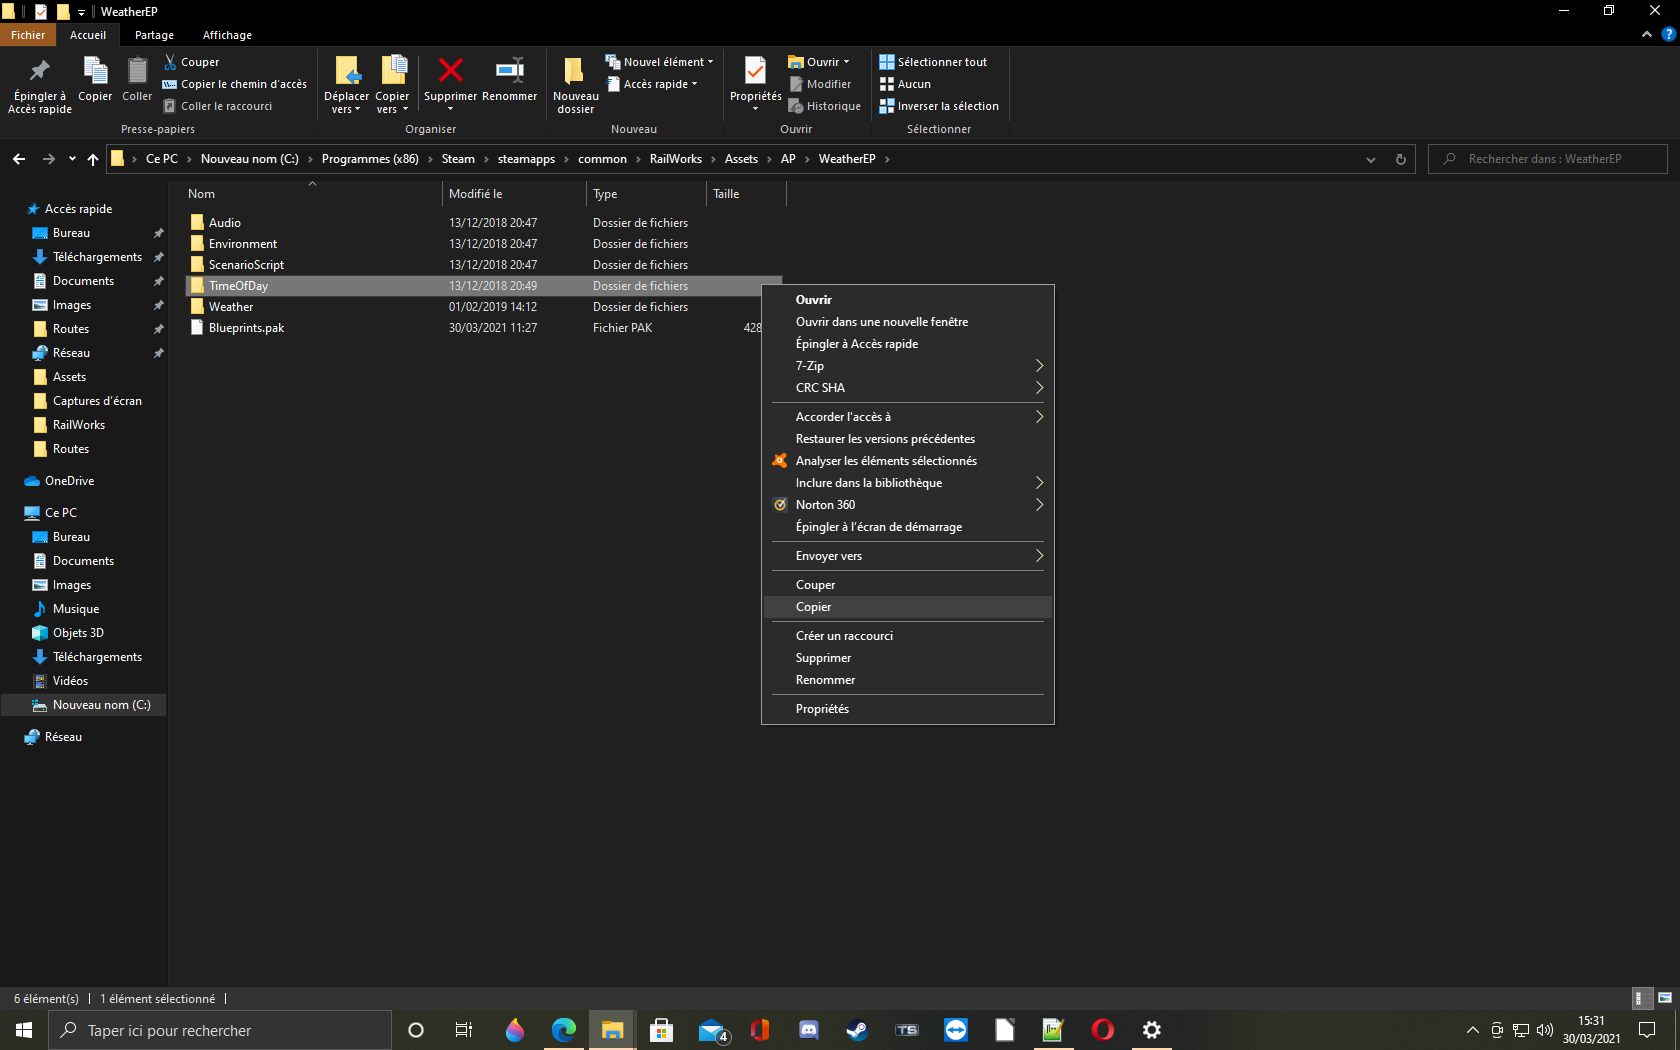Choose Copier in the context menu
The width and height of the screenshot is (1680, 1050).
[x=907, y=607]
